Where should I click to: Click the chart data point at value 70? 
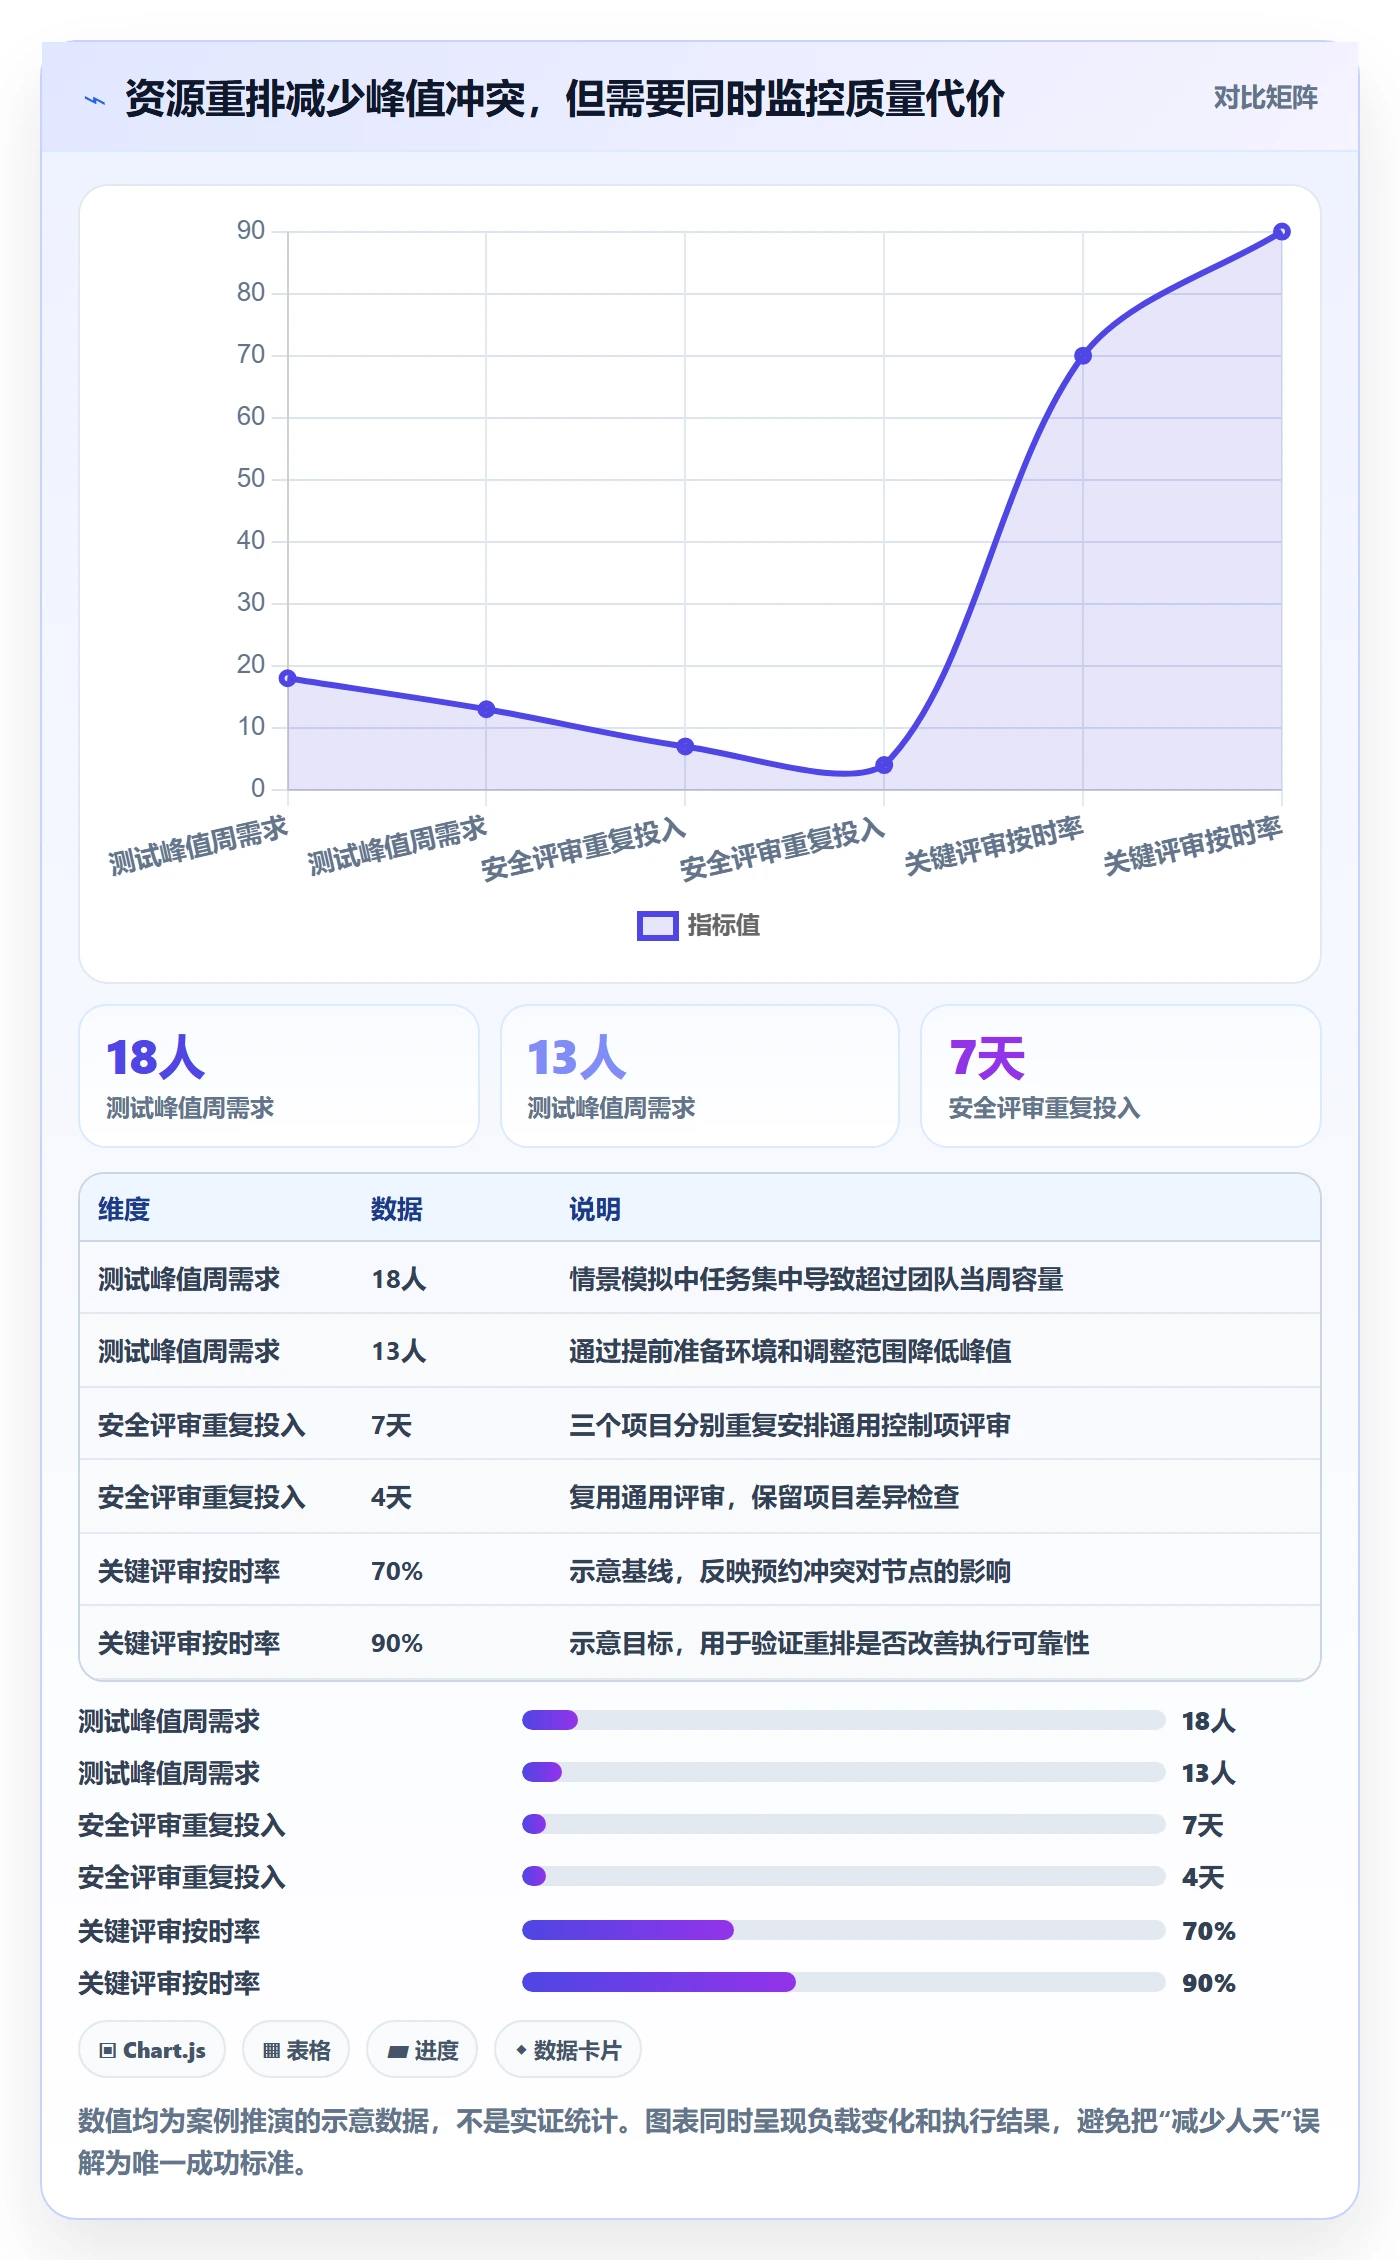tap(1082, 355)
